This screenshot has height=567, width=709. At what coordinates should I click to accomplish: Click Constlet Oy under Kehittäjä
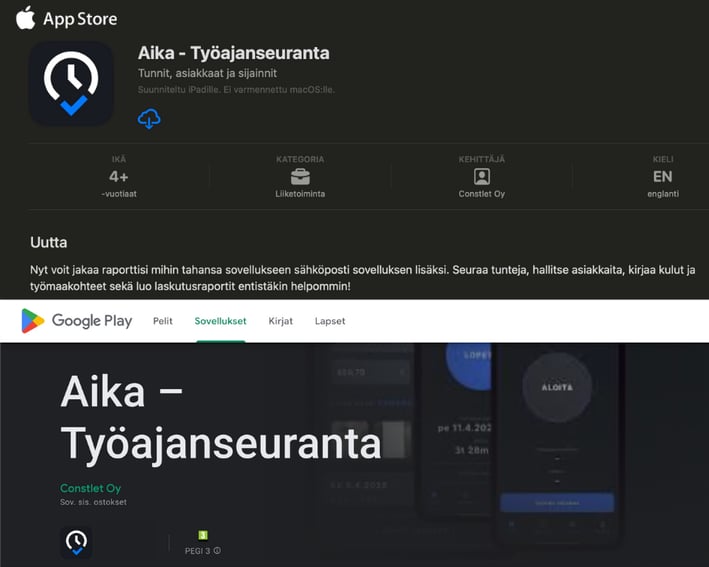tap(482, 194)
